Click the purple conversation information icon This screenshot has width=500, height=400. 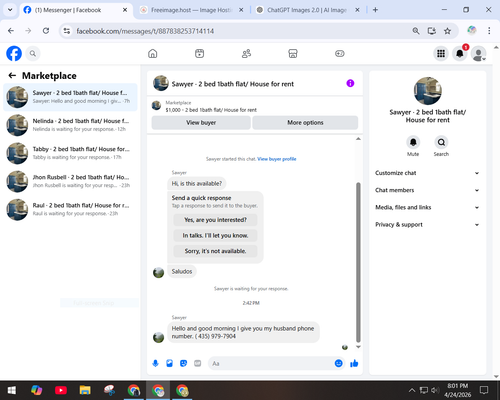[x=350, y=83]
